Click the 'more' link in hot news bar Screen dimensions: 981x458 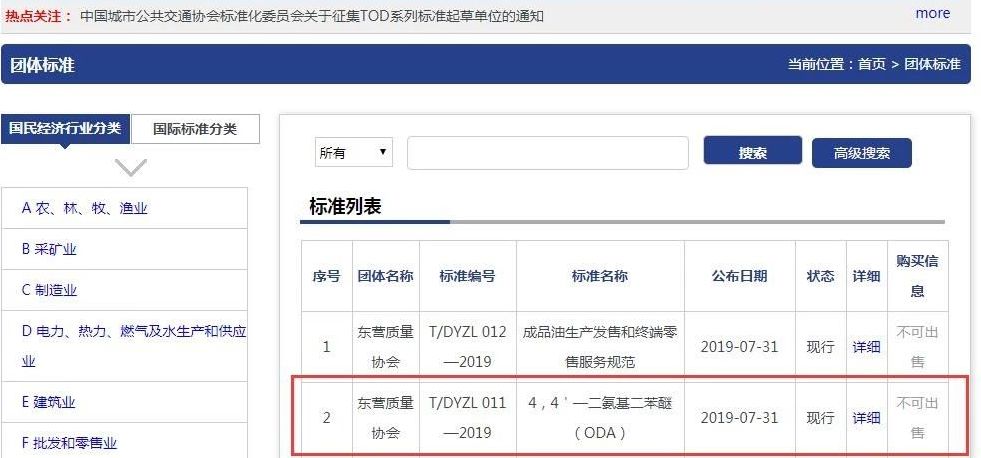[x=932, y=13]
